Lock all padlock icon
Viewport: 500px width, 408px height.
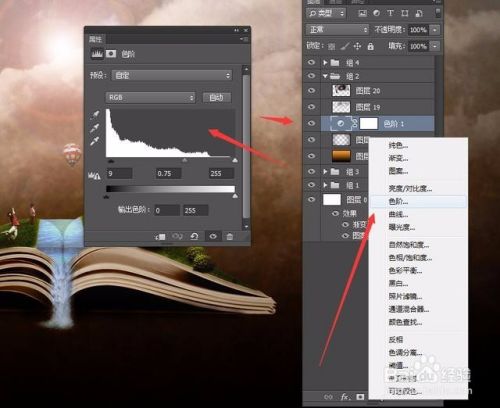click(370, 46)
